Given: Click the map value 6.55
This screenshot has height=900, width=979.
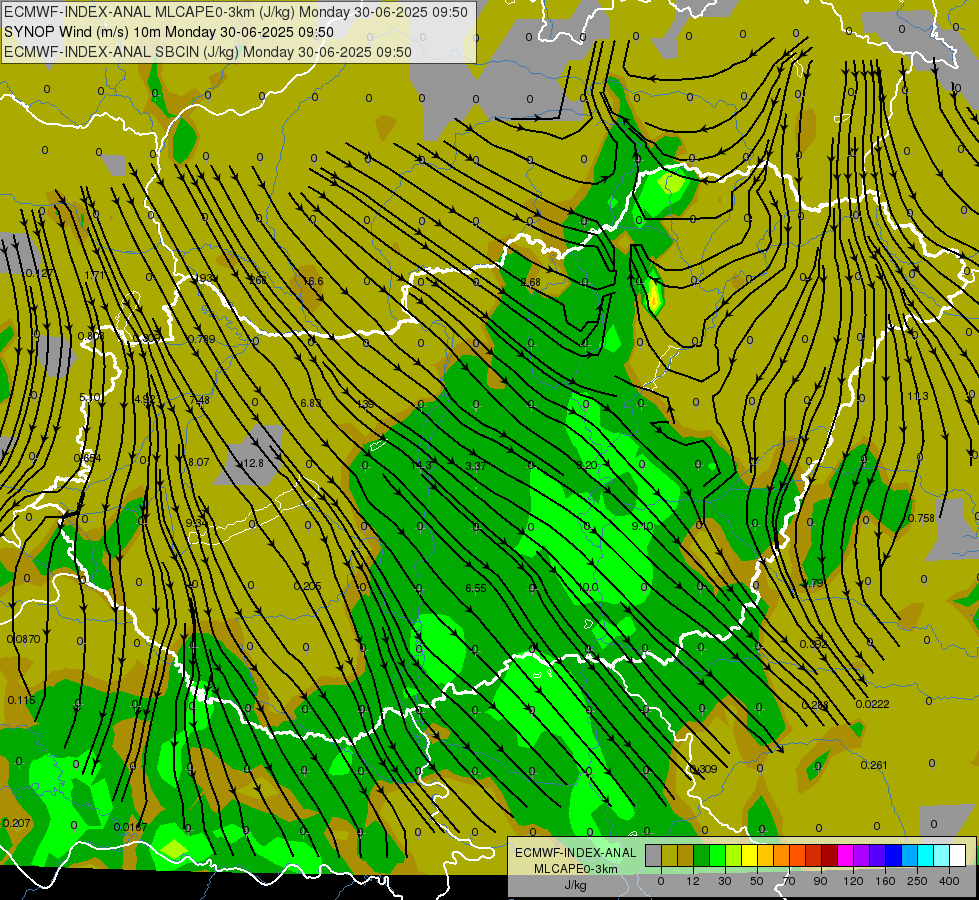Looking at the screenshot, I should (476, 588).
